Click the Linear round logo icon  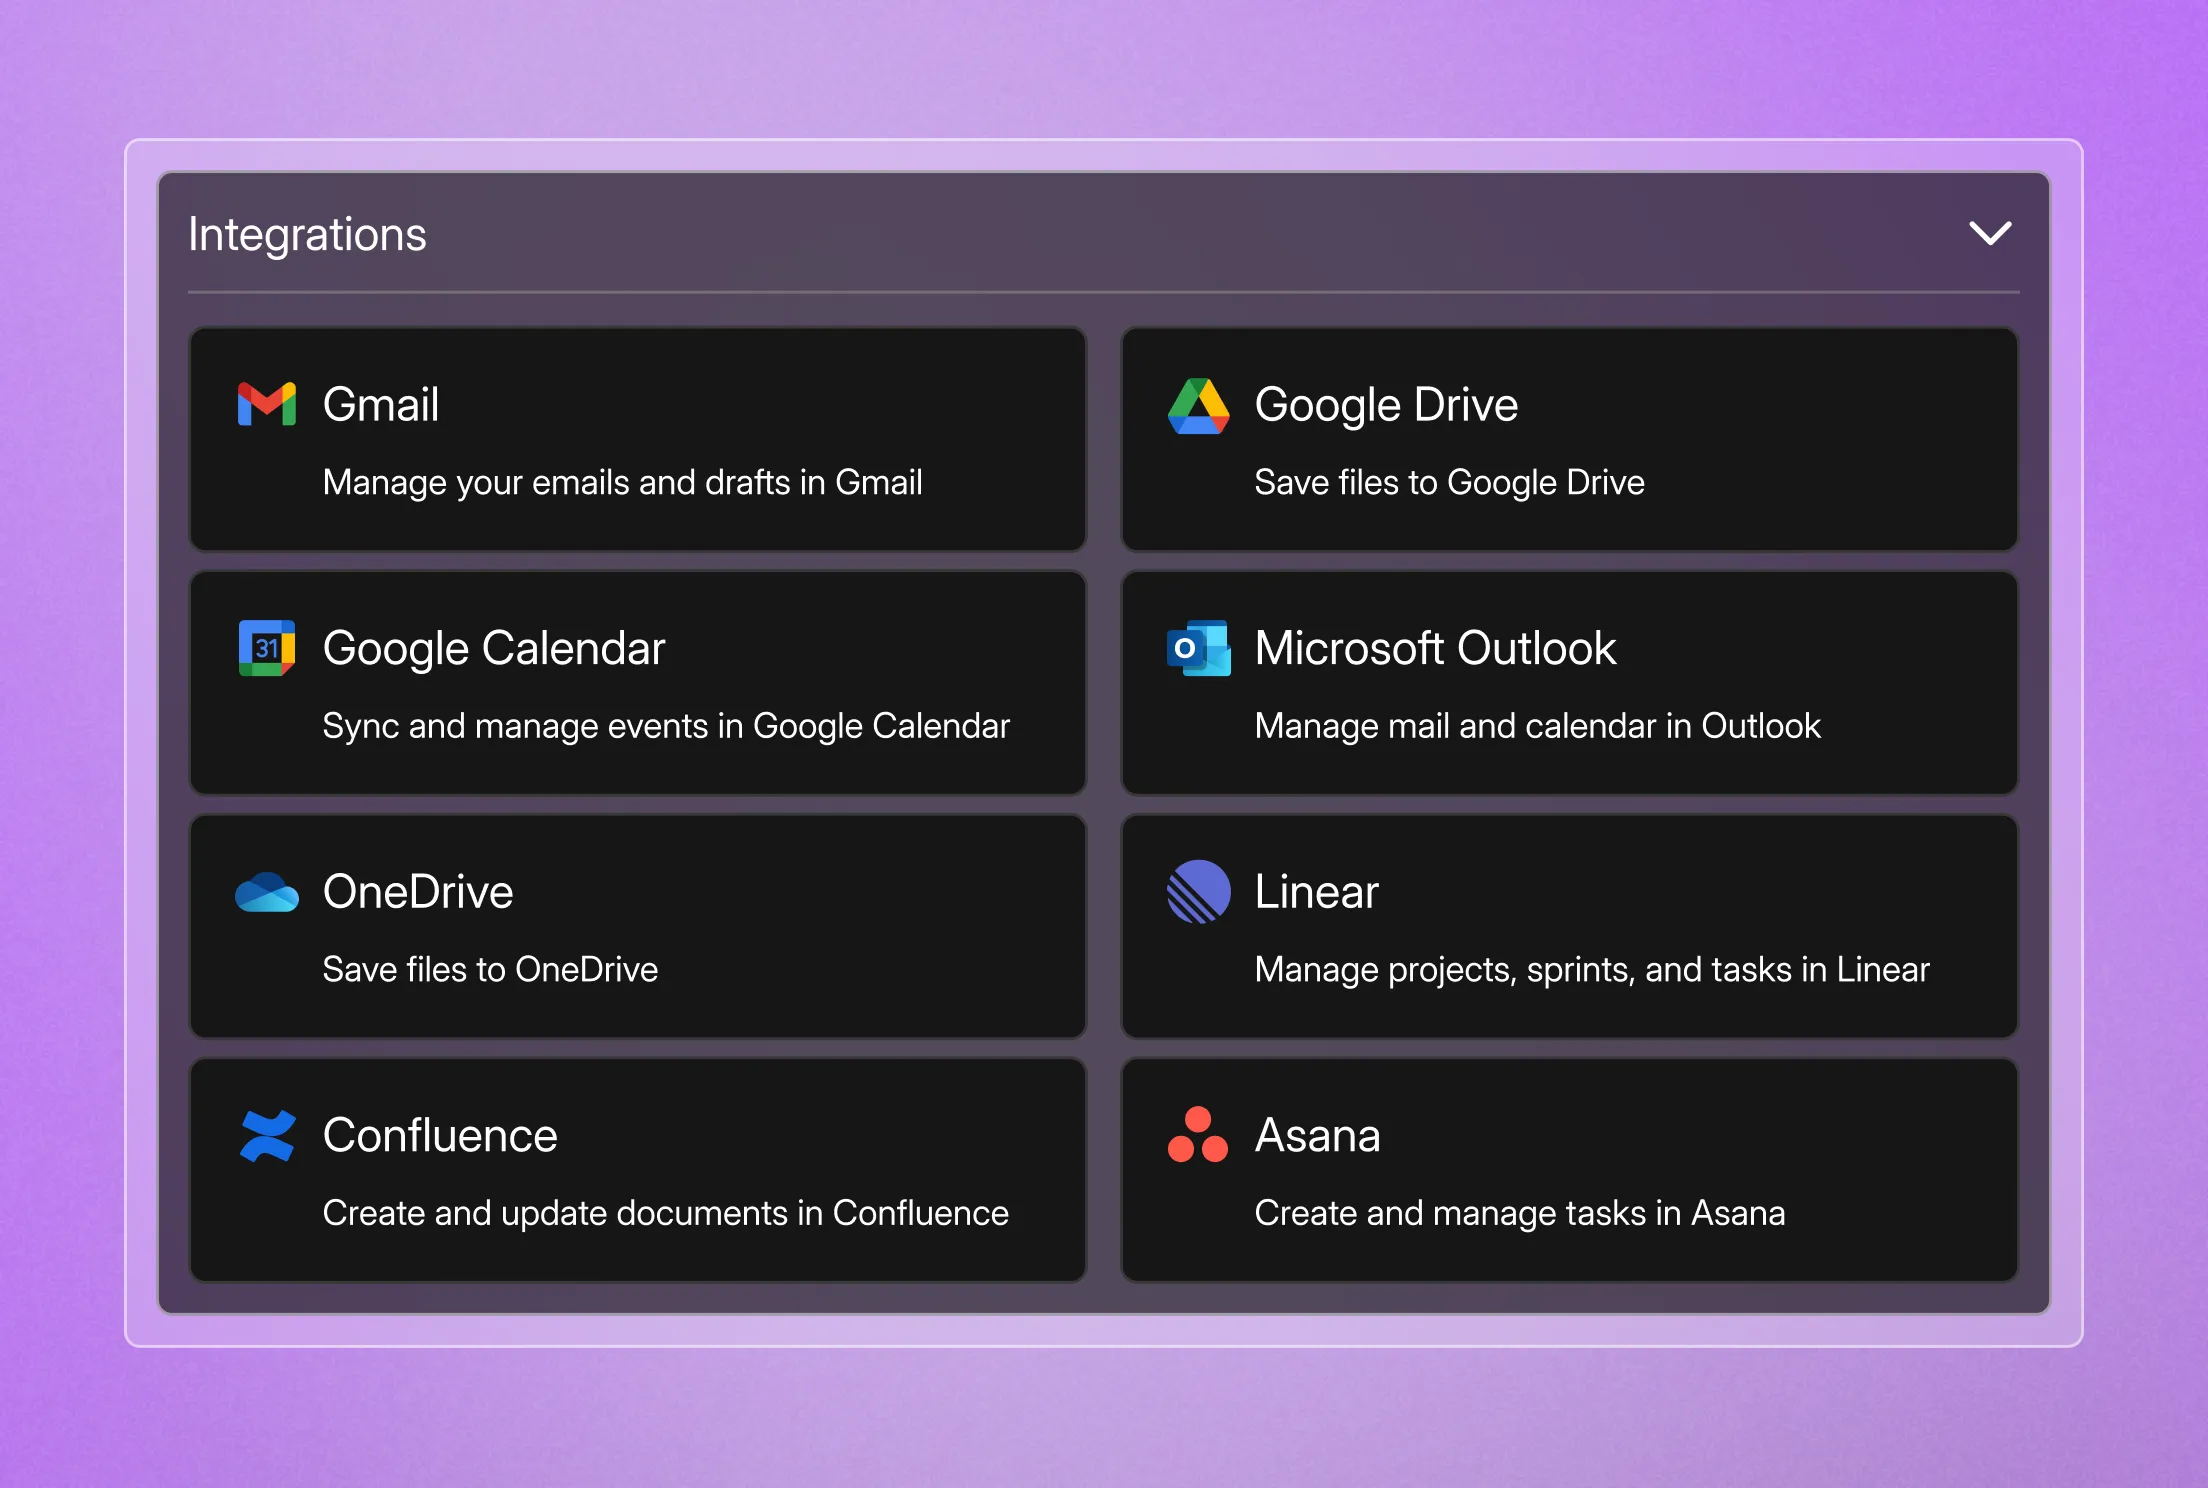[1198, 891]
